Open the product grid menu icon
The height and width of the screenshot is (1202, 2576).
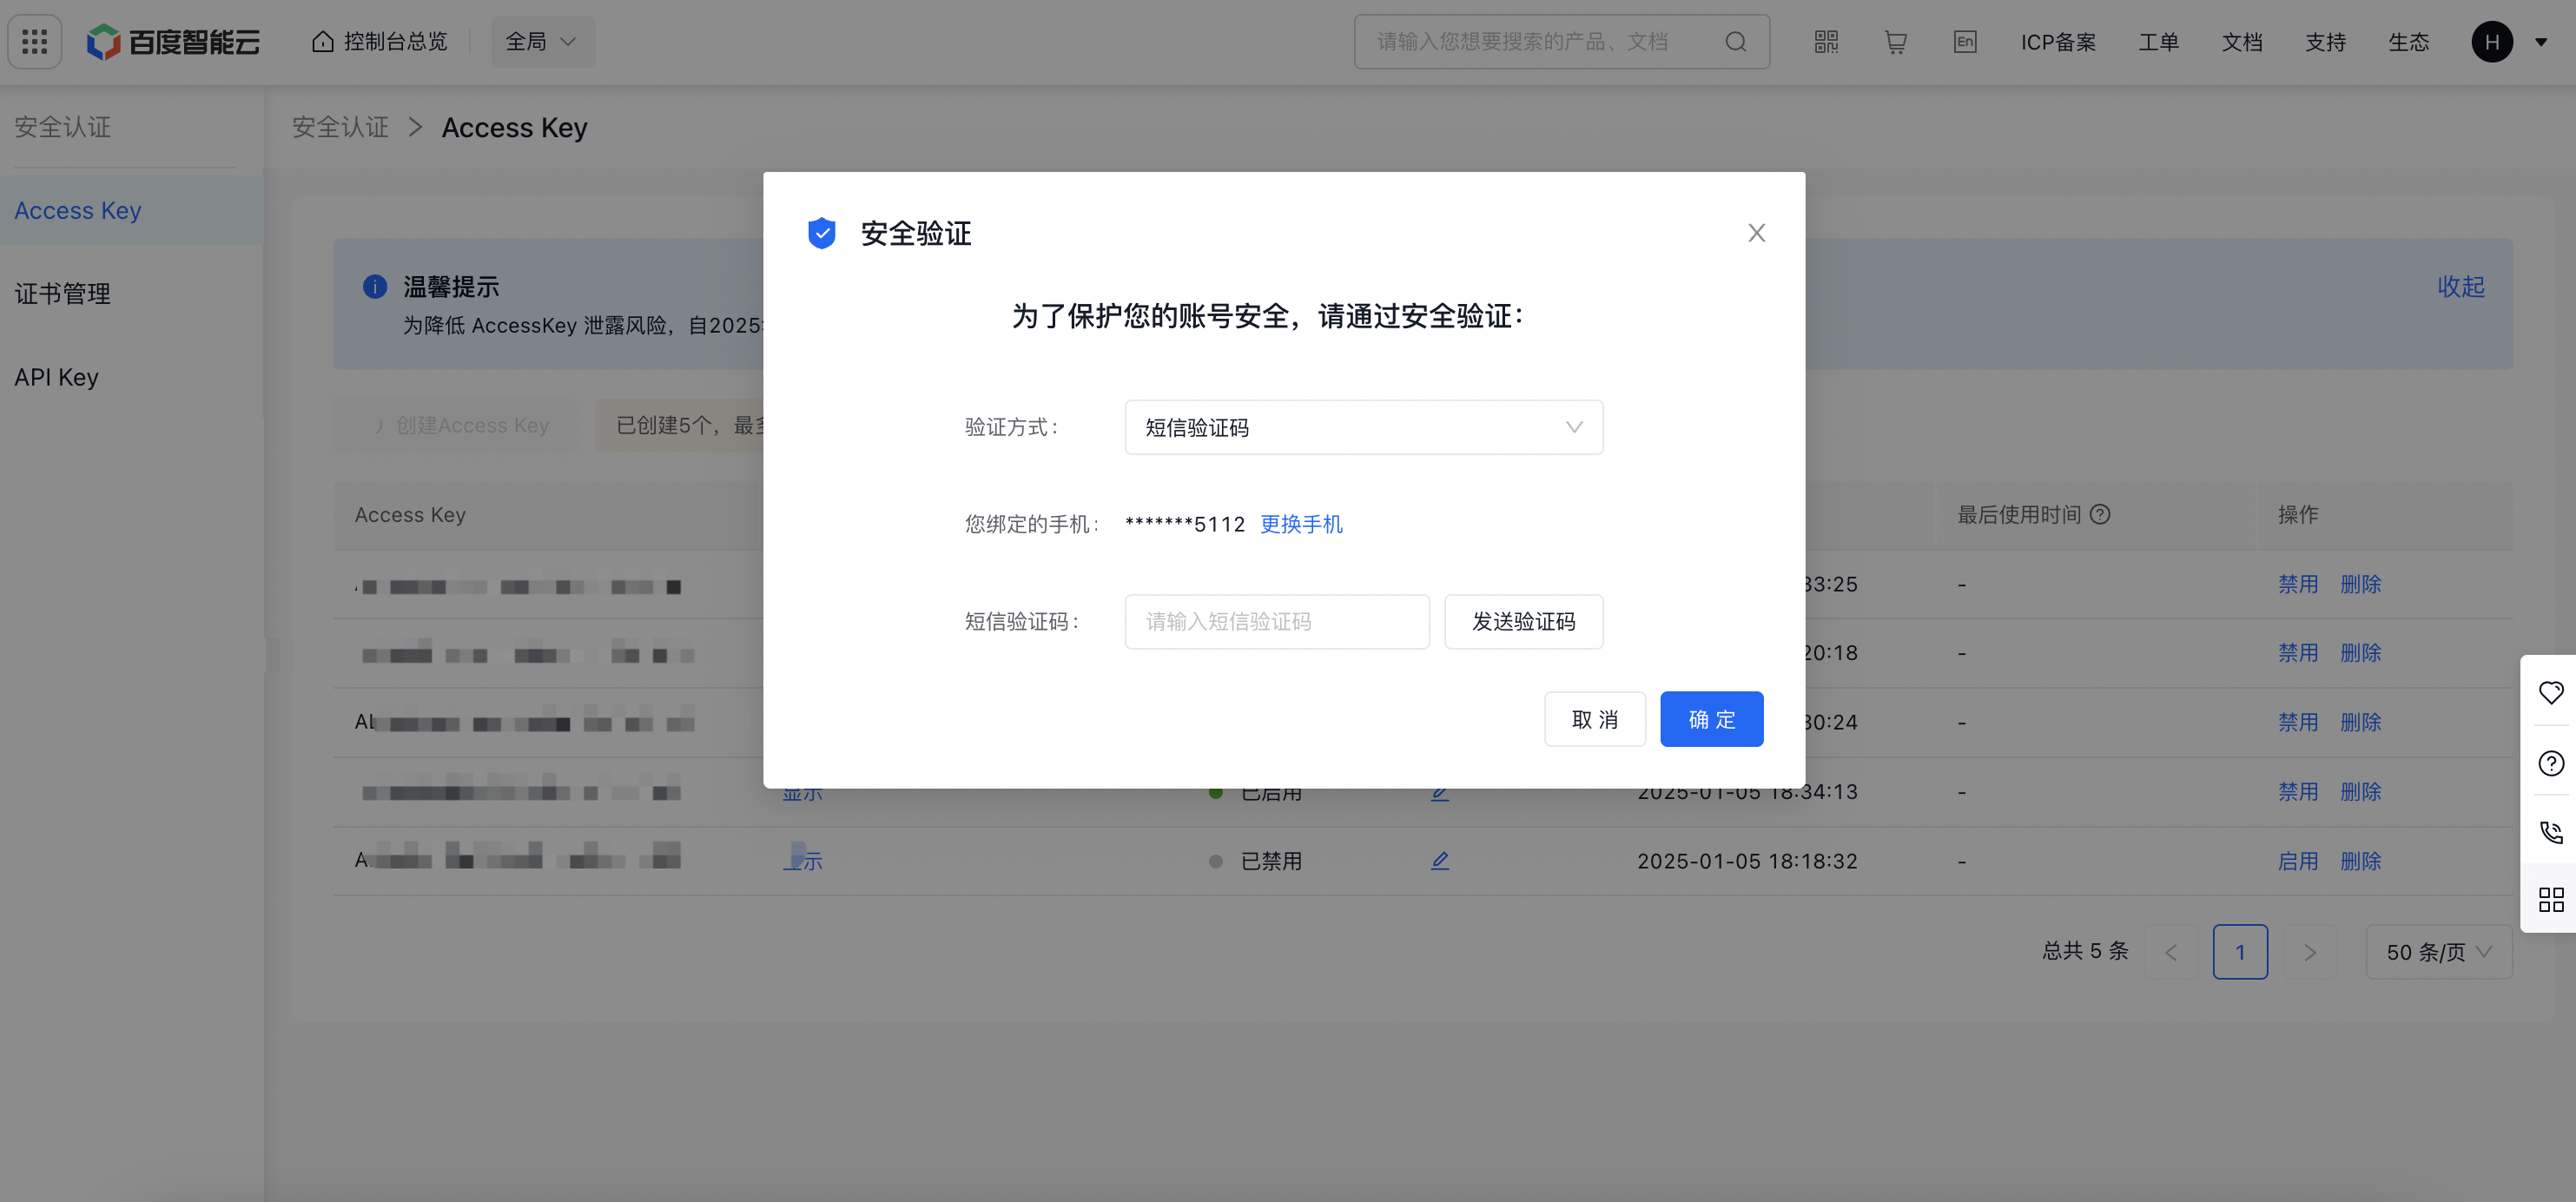click(x=35, y=42)
